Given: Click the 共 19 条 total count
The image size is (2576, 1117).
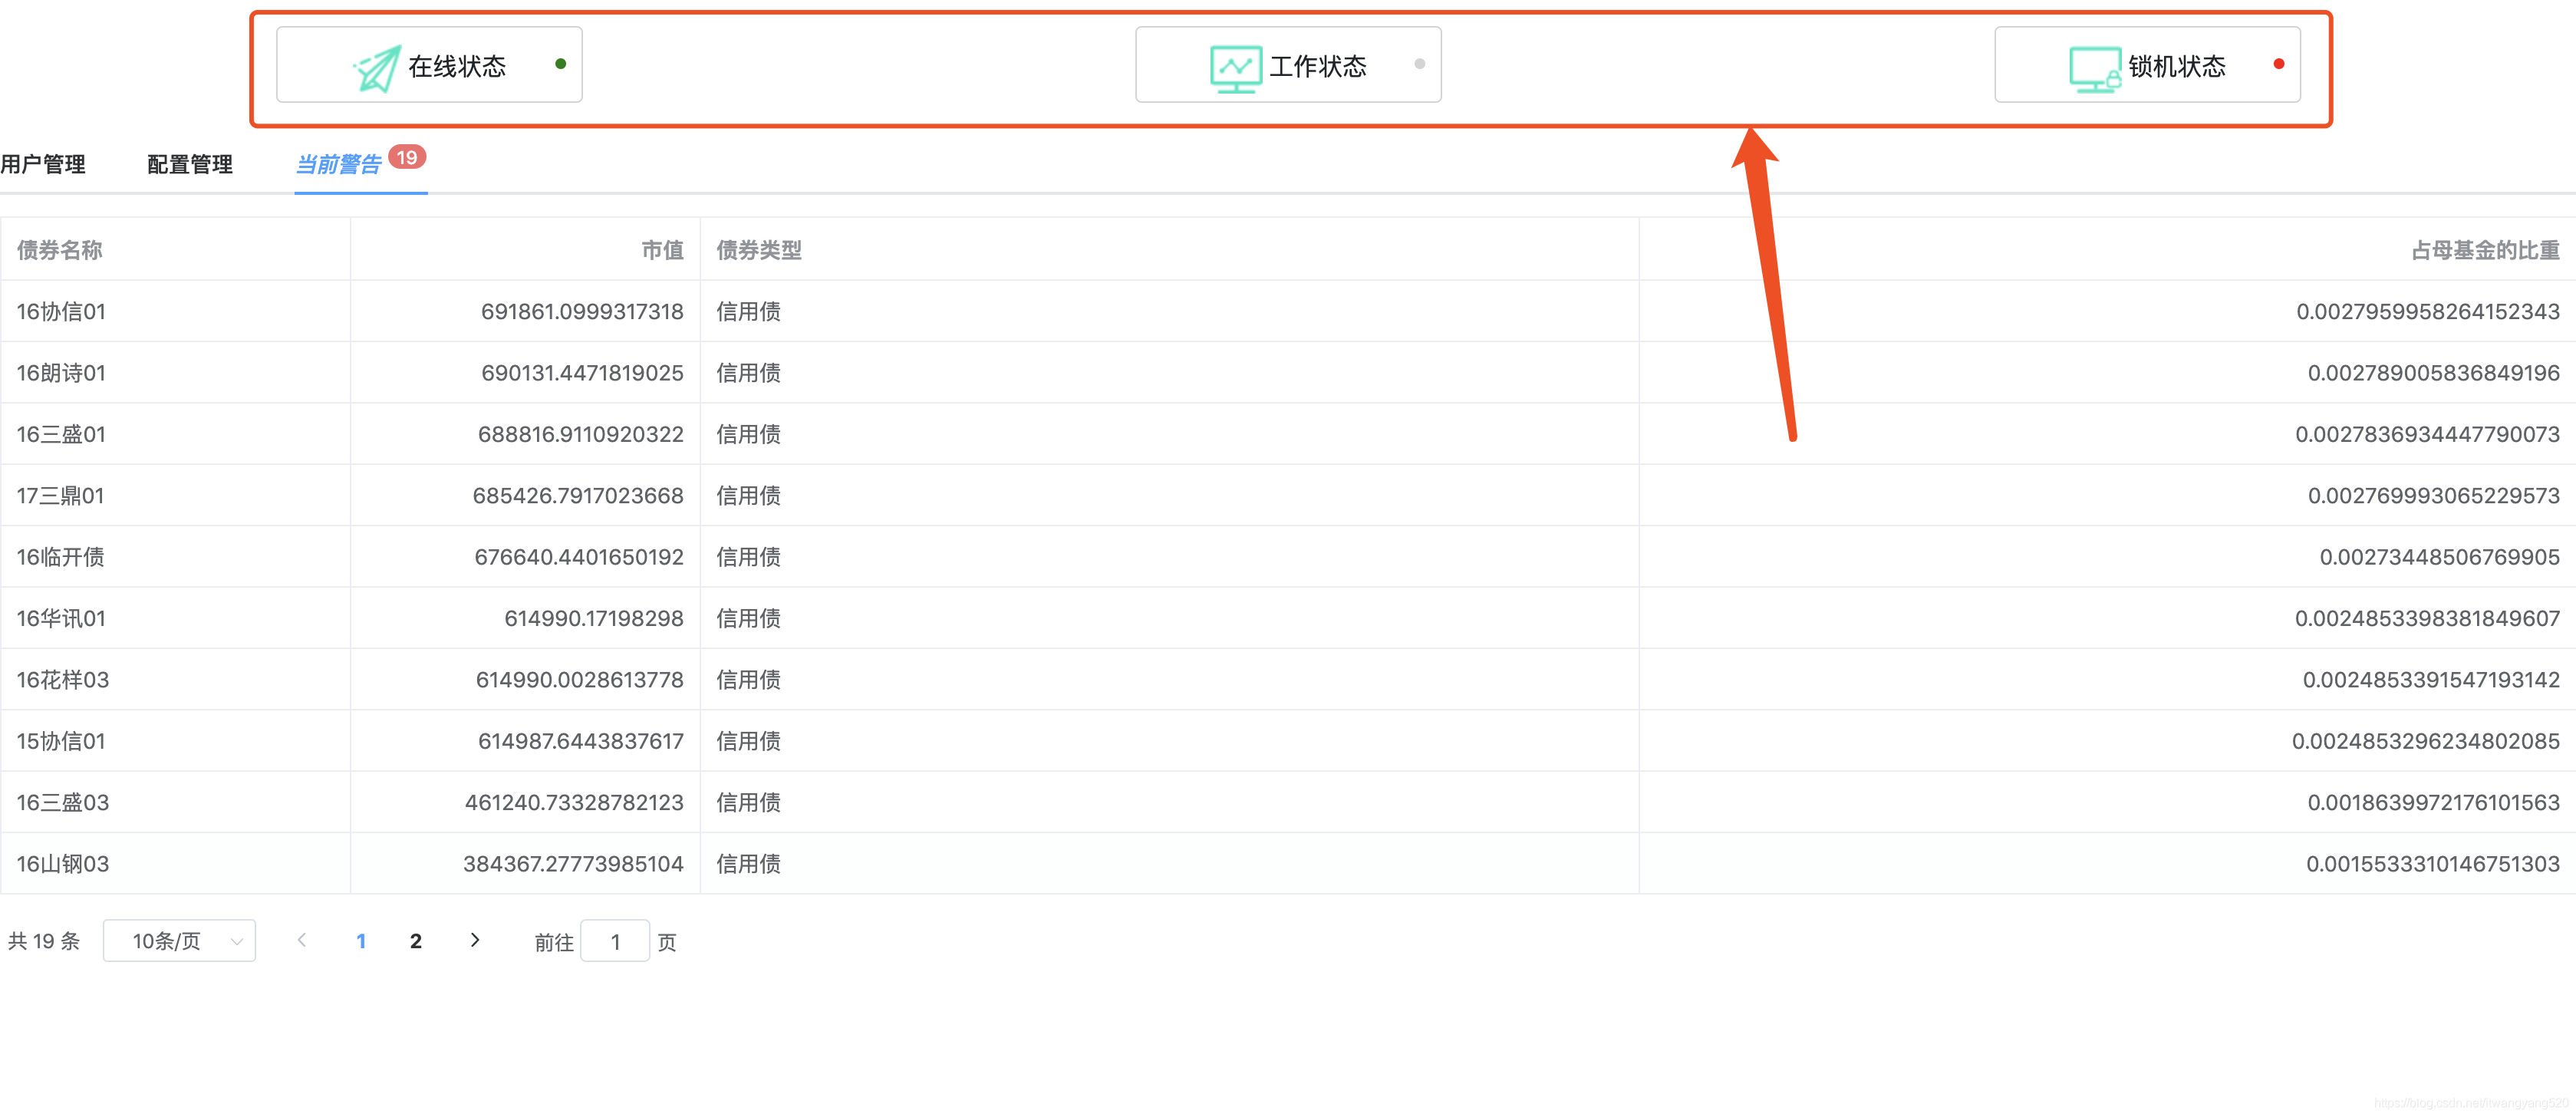Looking at the screenshot, I should pos(44,941).
